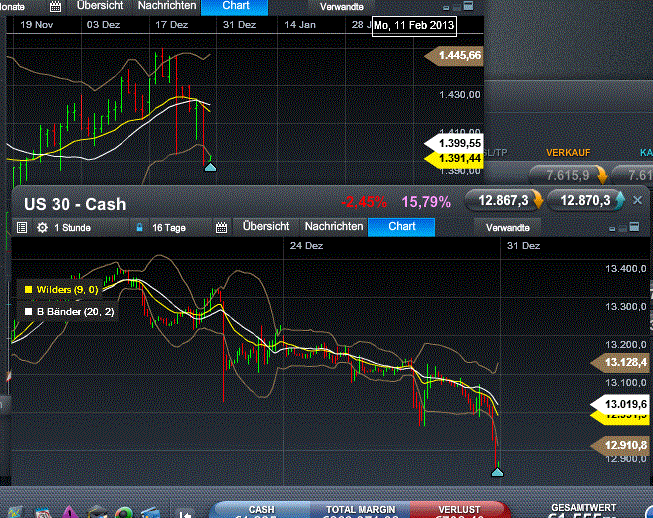Open the calendar icon in the upper chart window
Image resolution: width=653 pixels, height=518 pixels.
55,6
